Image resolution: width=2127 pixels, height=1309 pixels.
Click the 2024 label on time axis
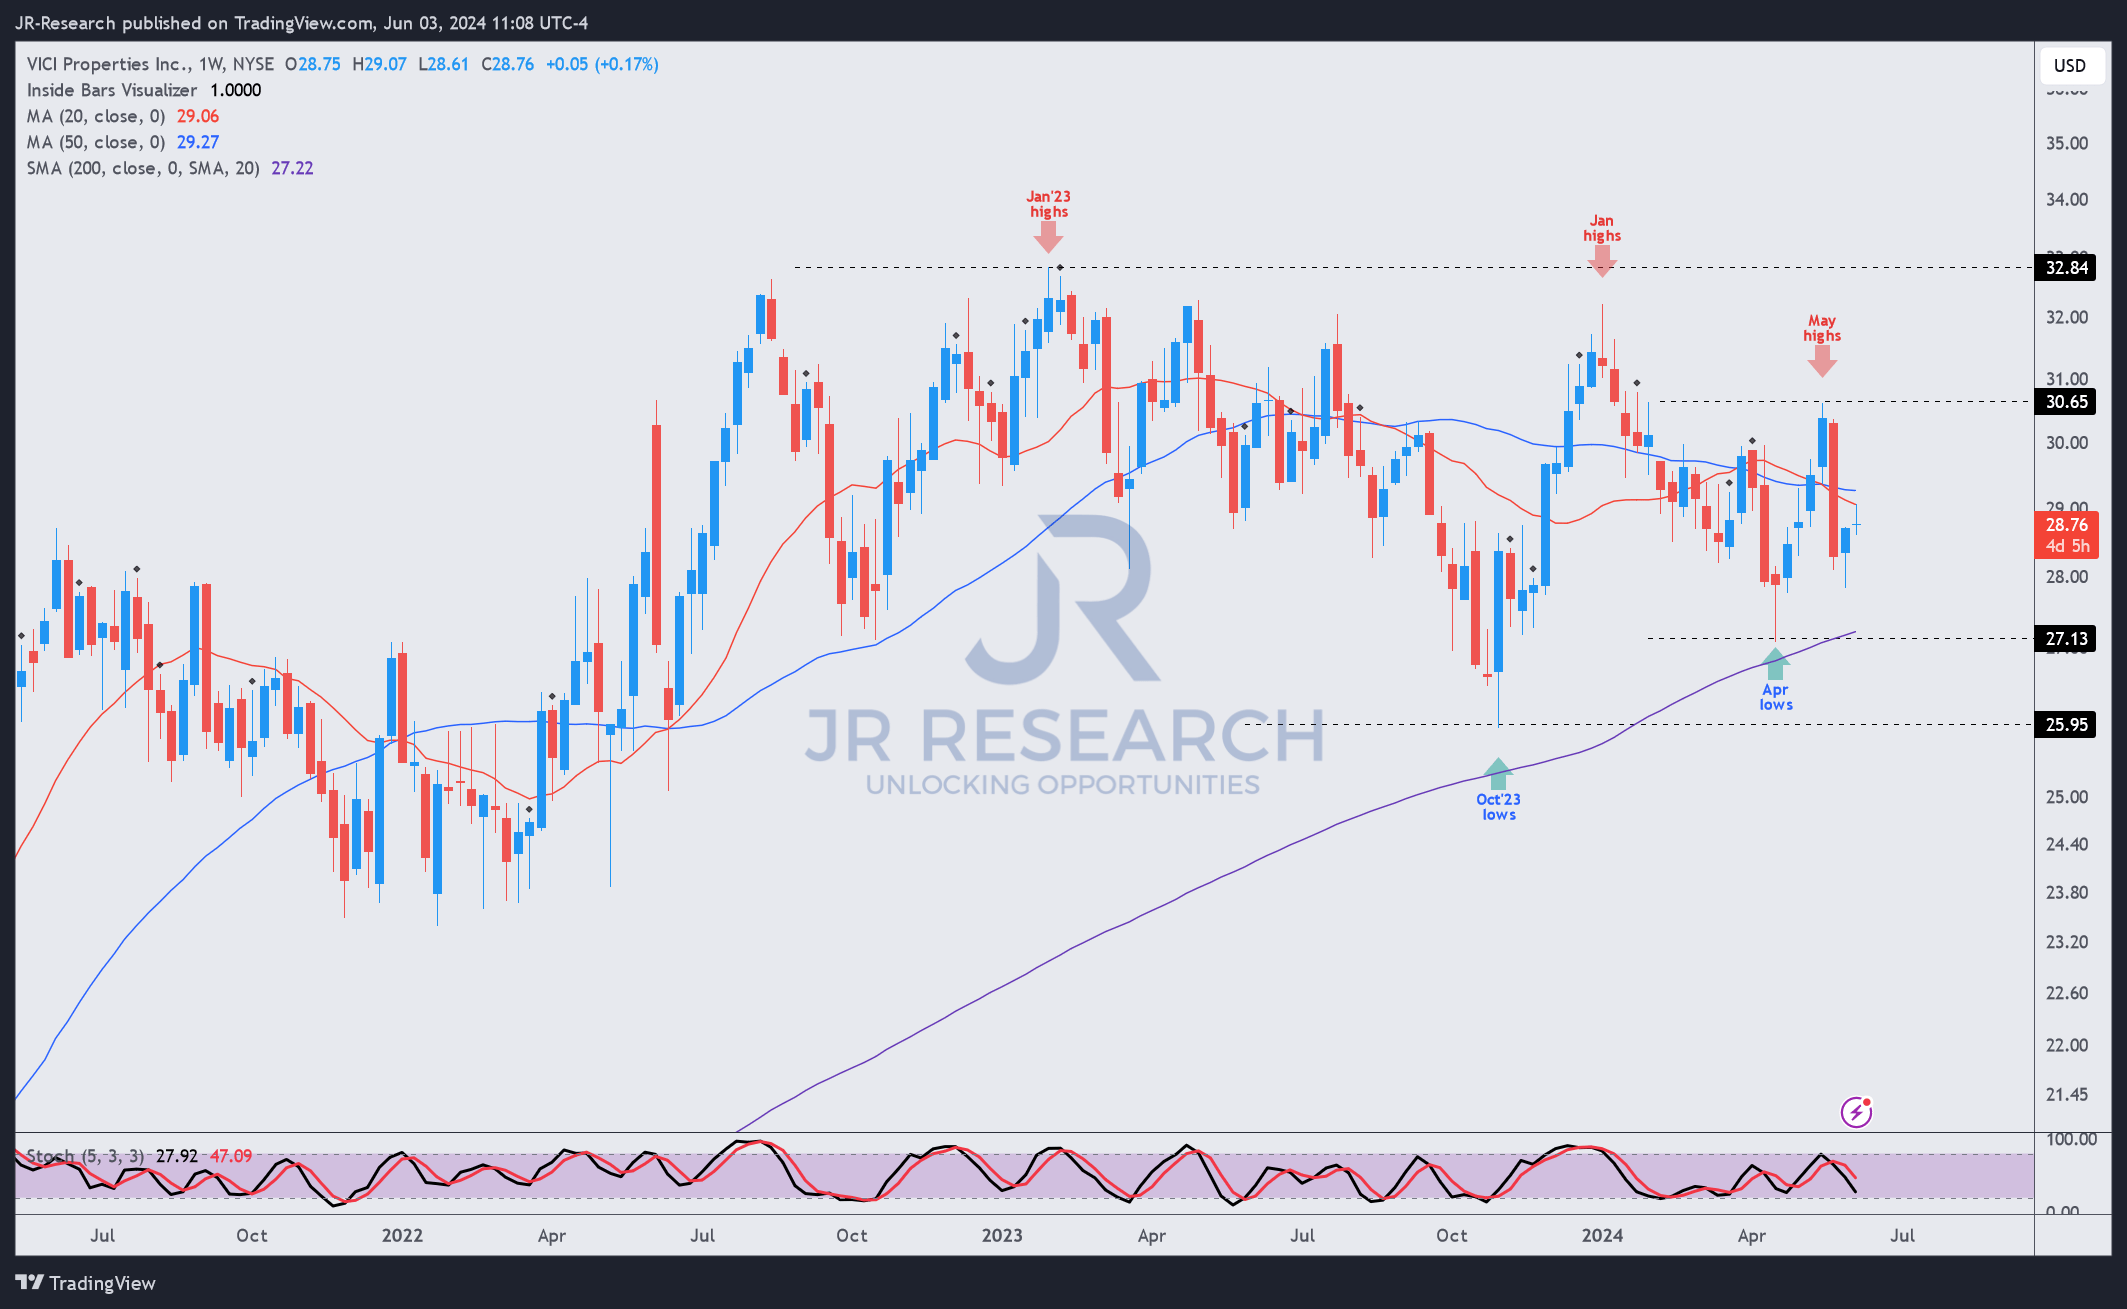point(1602,1235)
